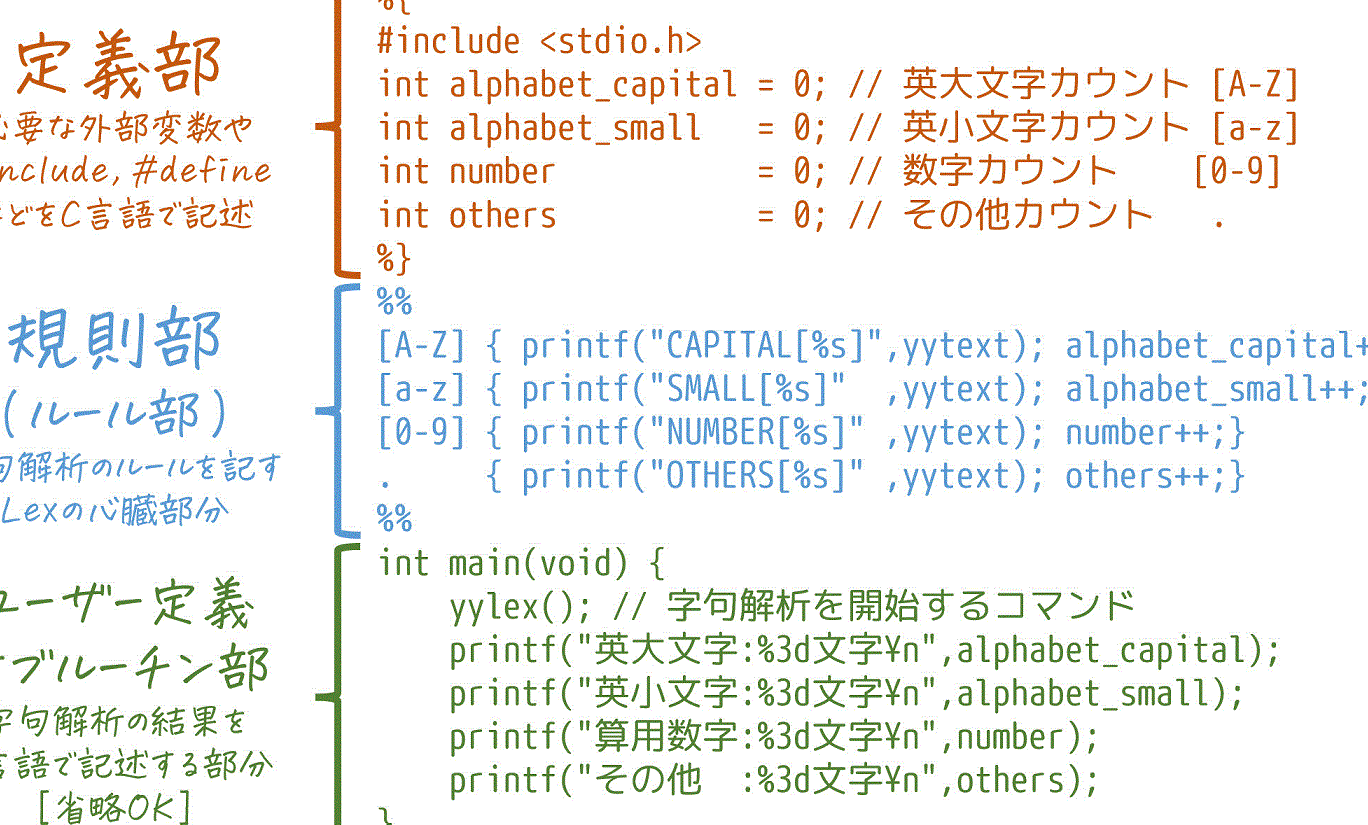Viewport: 1368px width, 825px height.
Task: Click the yylex() function call
Action: point(513,606)
